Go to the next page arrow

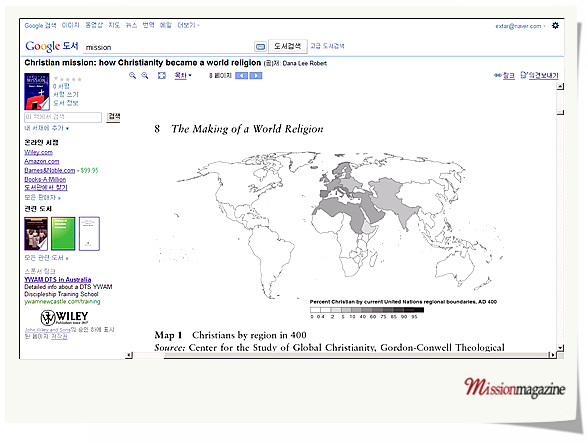(x=256, y=76)
